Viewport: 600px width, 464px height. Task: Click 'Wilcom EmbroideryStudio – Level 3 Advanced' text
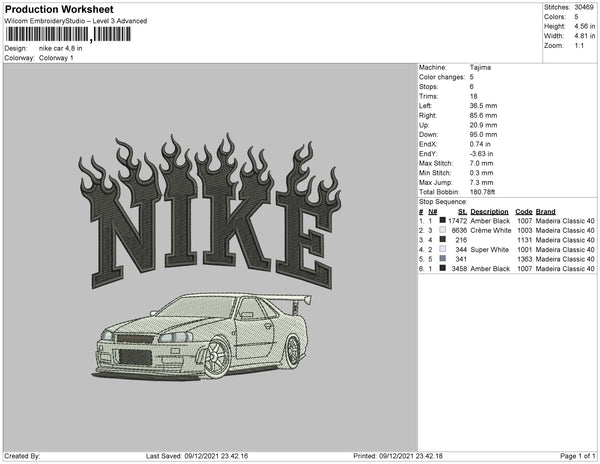pos(76,21)
